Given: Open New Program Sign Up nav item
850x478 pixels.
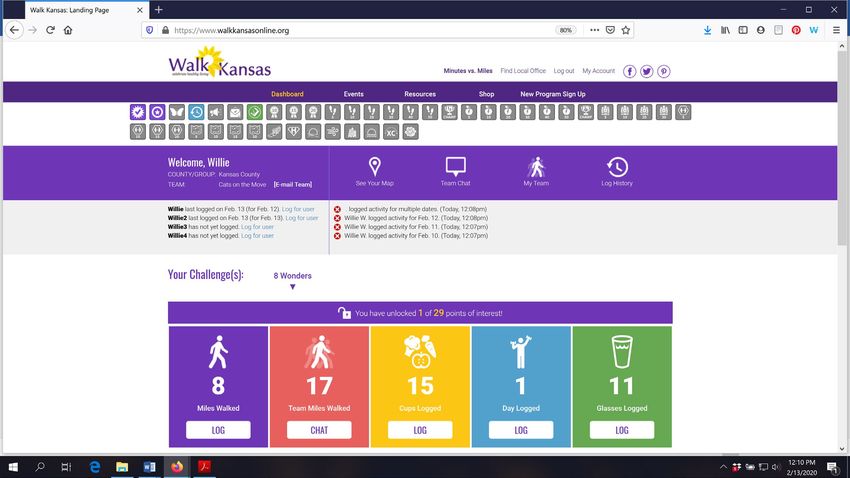Looking at the screenshot, I should 553,94.
